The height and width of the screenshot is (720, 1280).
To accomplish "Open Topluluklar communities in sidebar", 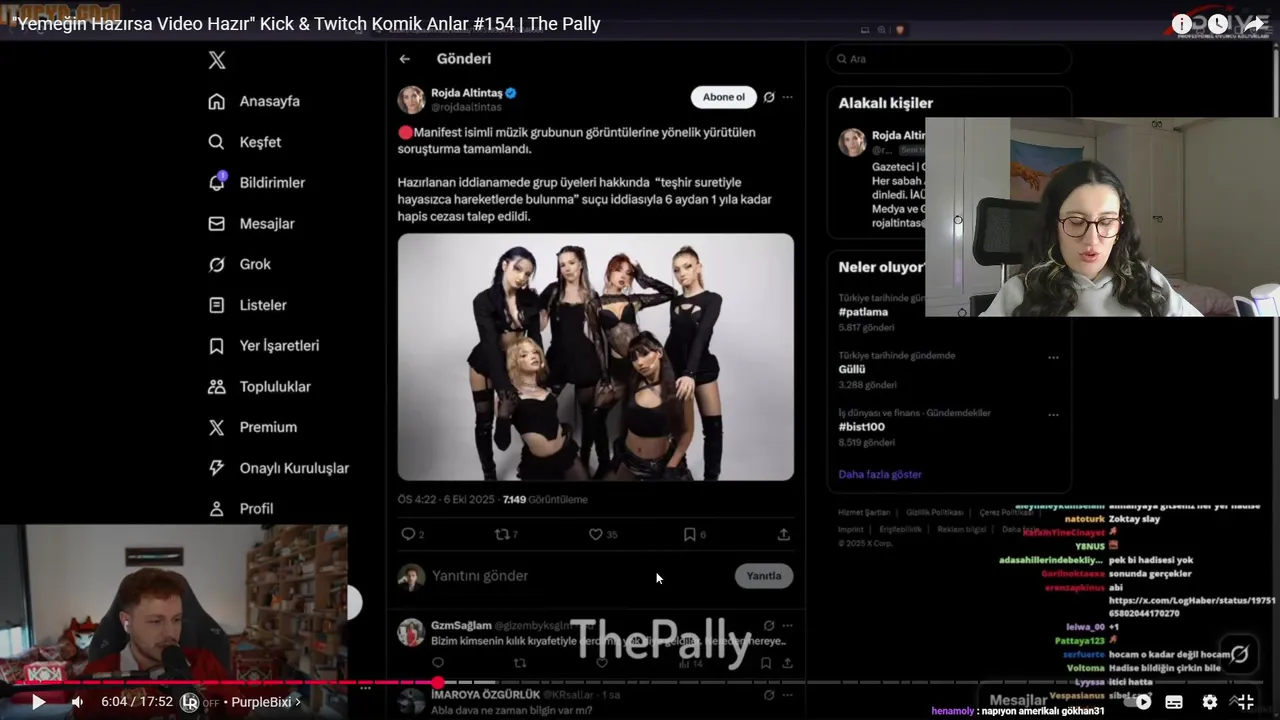I will point(259,386).
